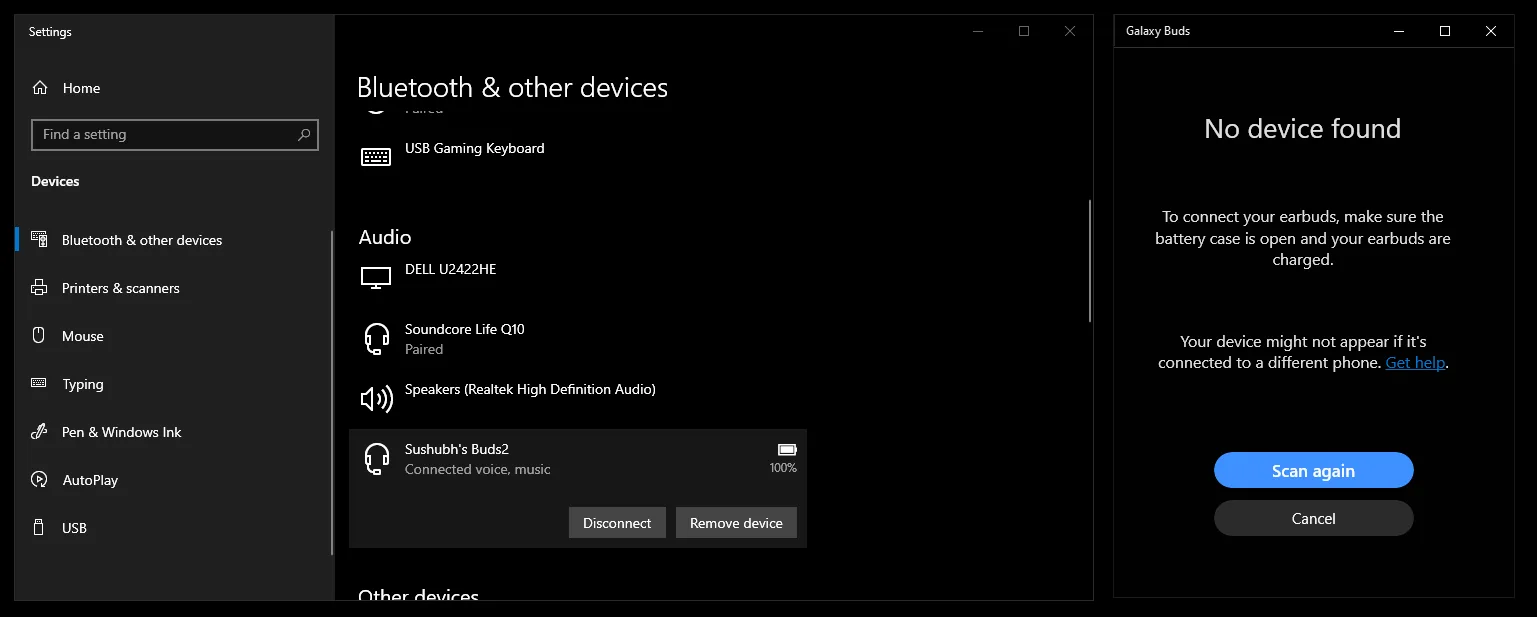Click the Pen & Windows Ink icon
Screen dimensions: 1537x617
click(x=39, y=432)
